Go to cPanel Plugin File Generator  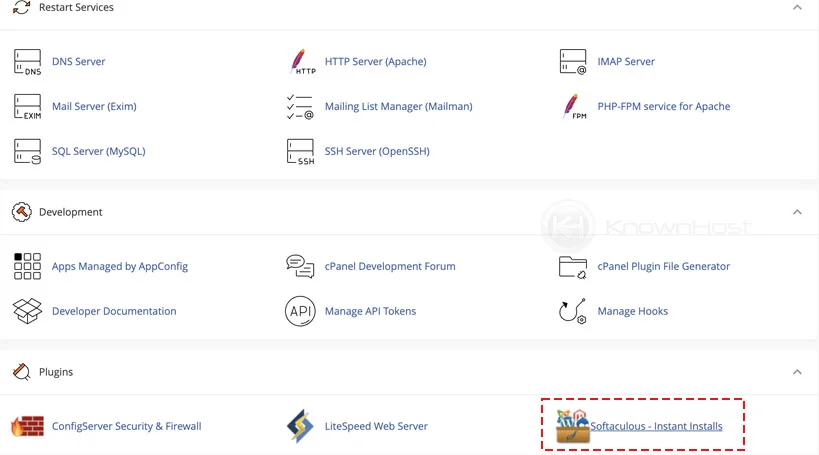(x=664, y=267)
